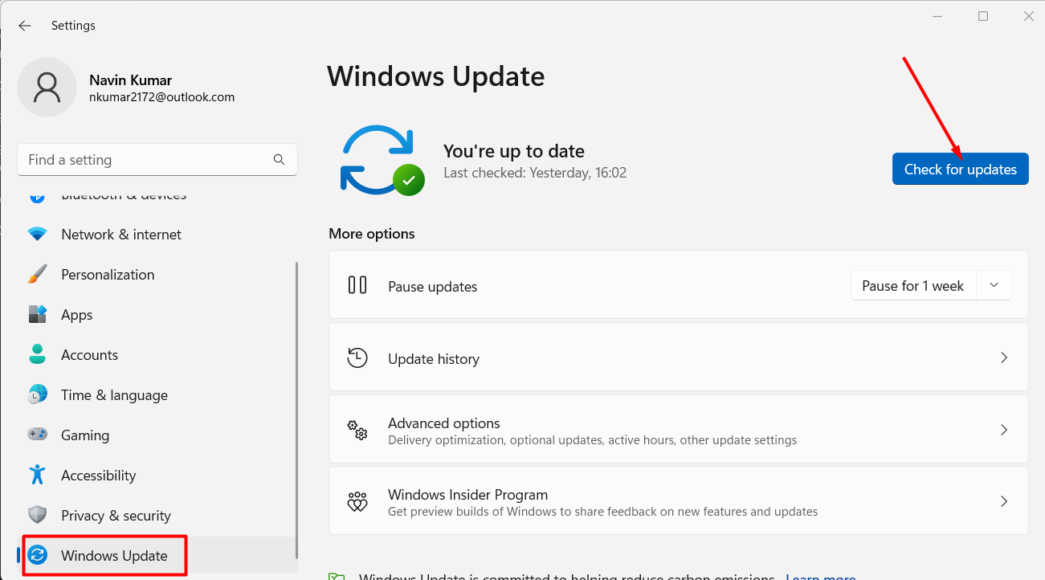Select the Windows Update sync icon in sidebar
This screenshot has width=1045, height=580.
pyautogui.click(x=37, y=555)
